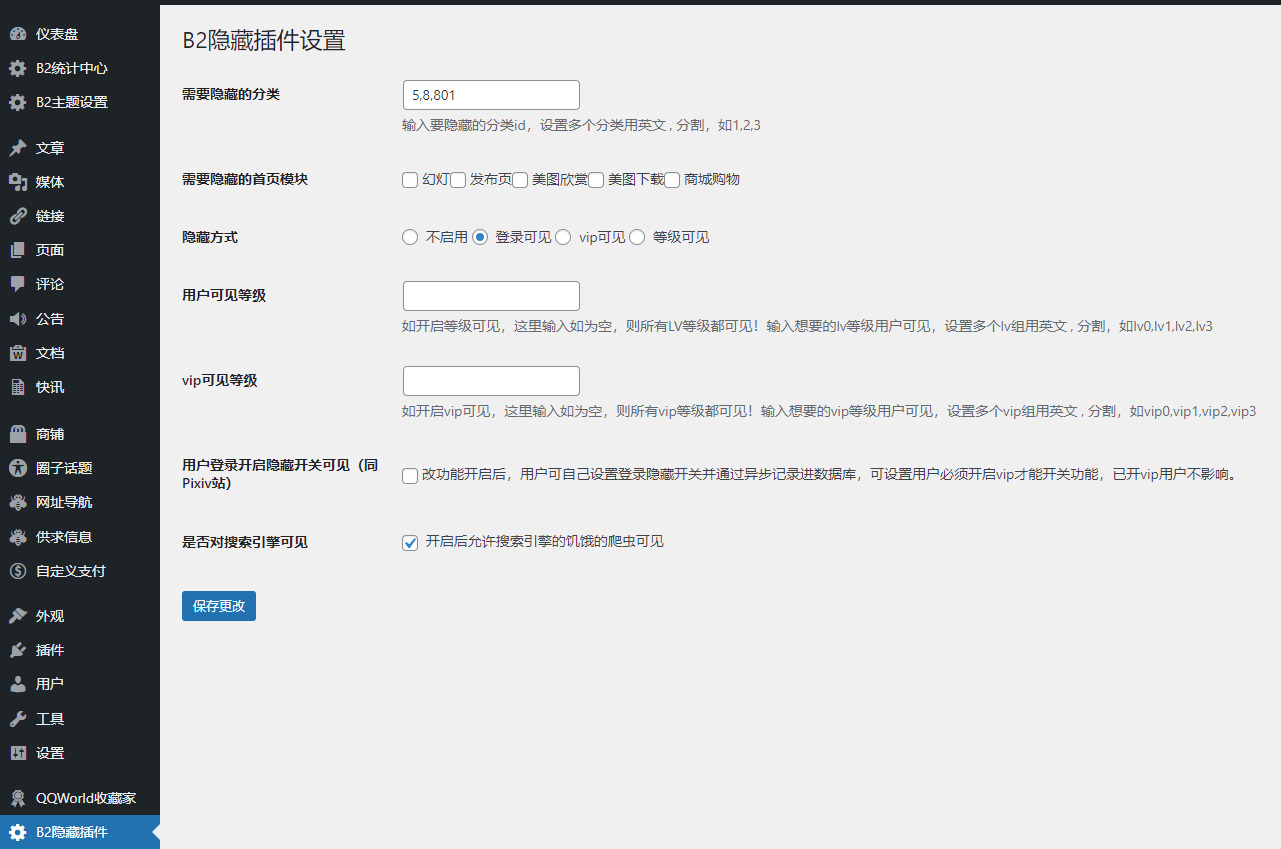Click the 保存更改 button
Screen dimensions: 1281x849
[218, 605]
